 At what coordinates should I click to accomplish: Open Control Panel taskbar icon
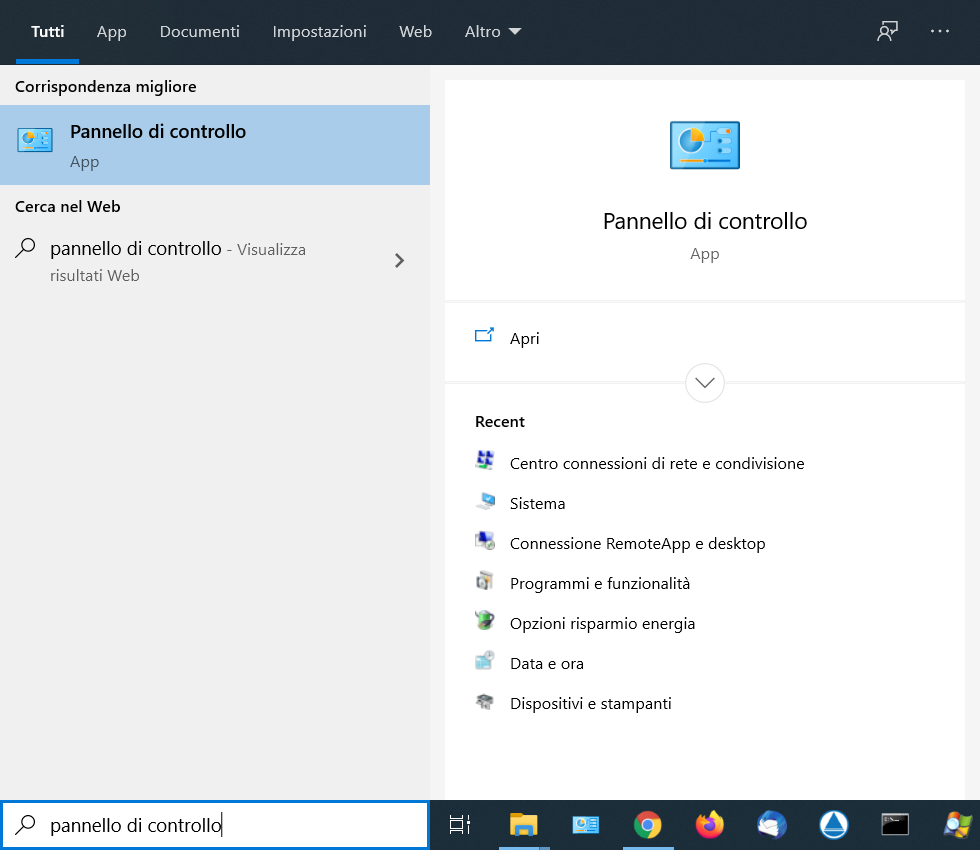[586, 825]
